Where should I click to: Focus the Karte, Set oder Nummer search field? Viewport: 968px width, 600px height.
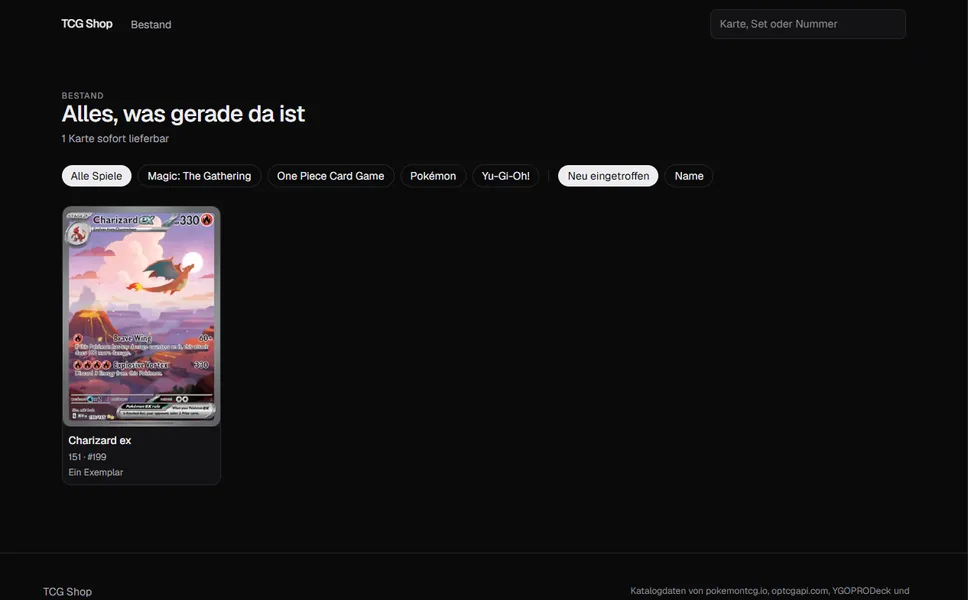(807, 24)
